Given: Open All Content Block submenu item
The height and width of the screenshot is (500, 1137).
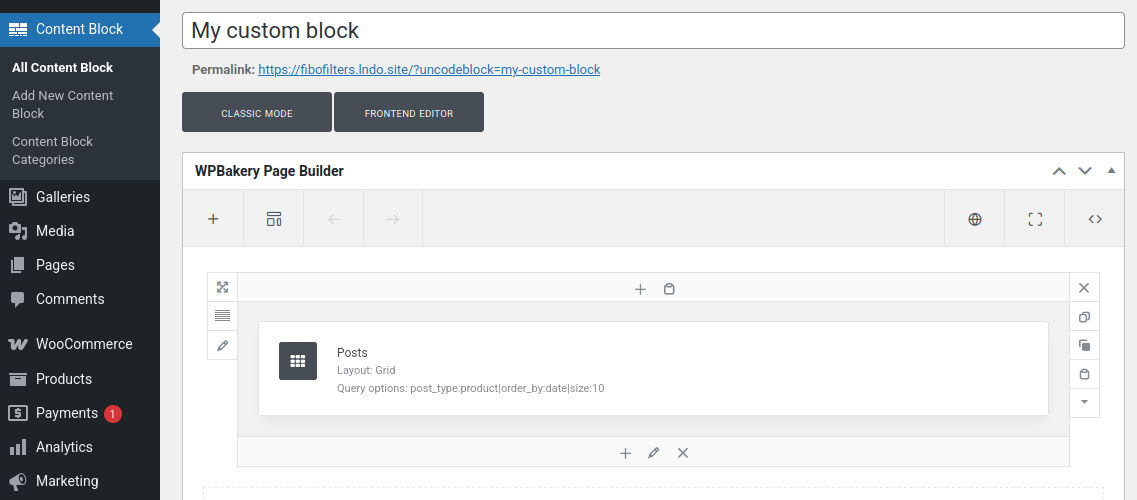Looking at the screenshot, I should pos(62,67).
